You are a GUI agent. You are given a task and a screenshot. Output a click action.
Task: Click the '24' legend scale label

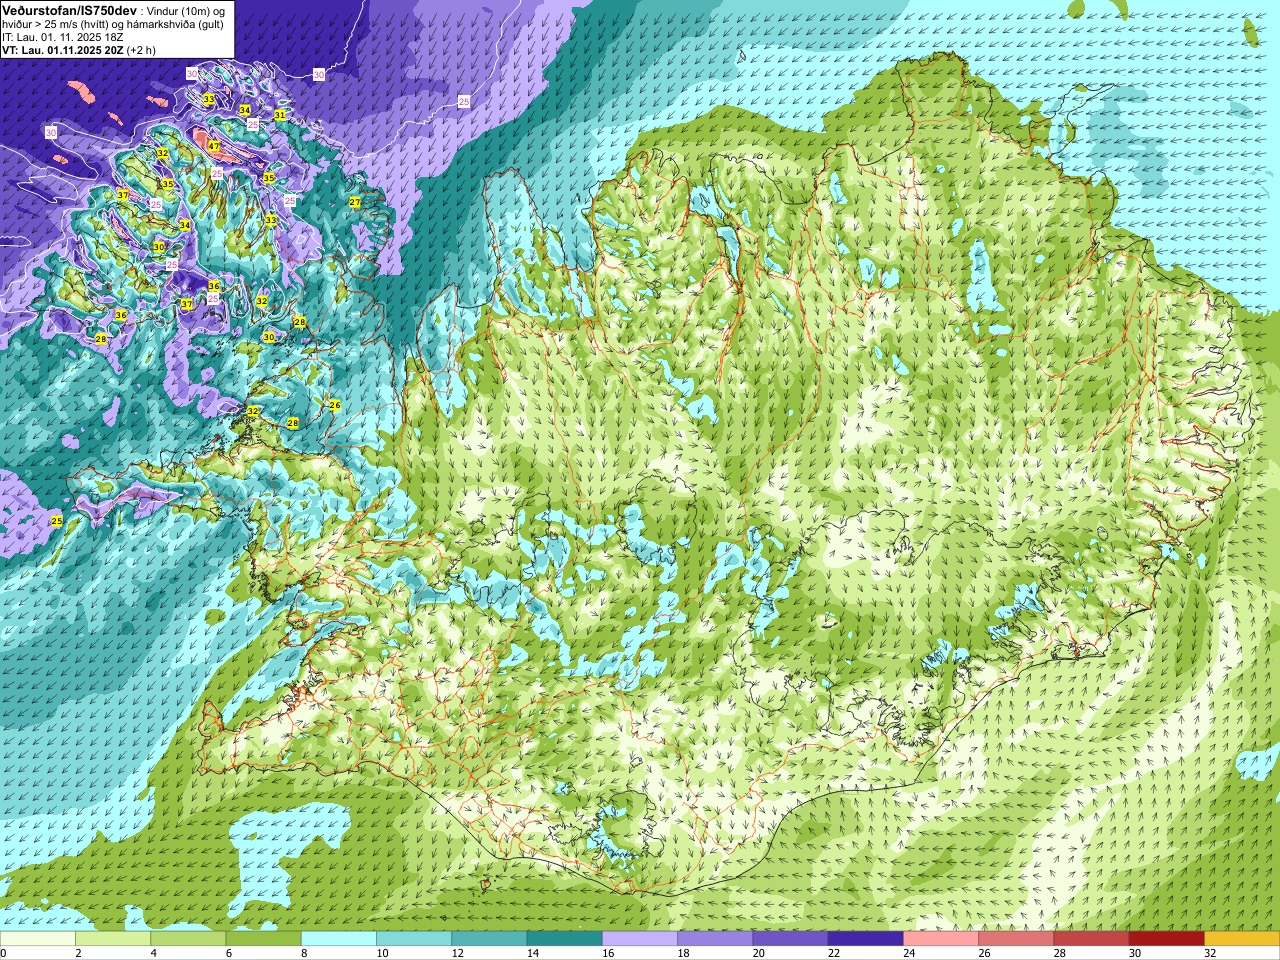coord(909,953)
